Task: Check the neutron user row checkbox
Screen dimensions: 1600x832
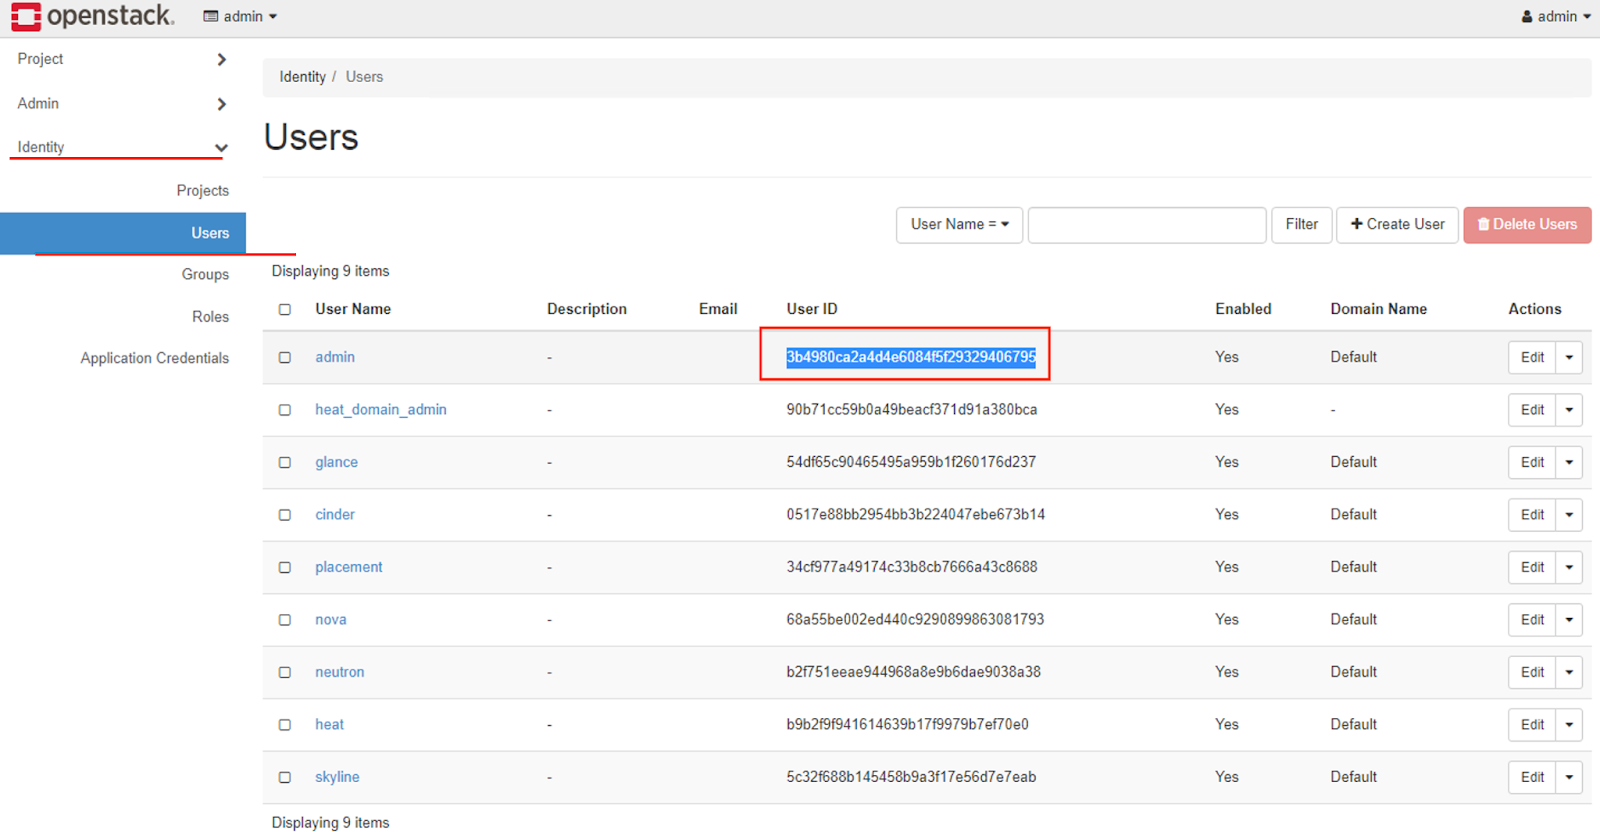Action: point(285,673)
